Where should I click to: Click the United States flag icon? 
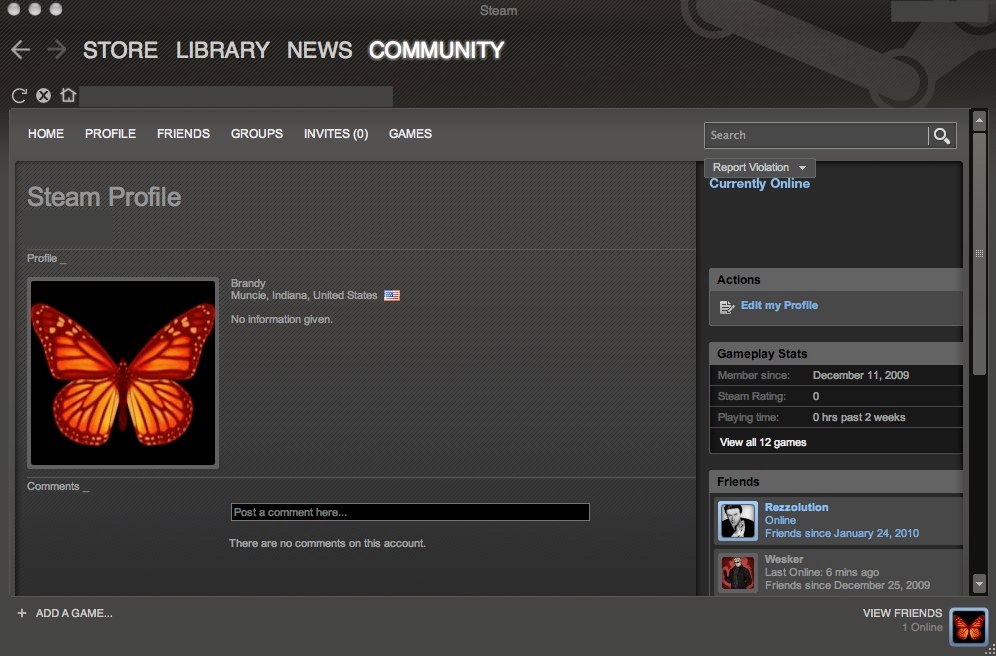[x=392, y=295]
